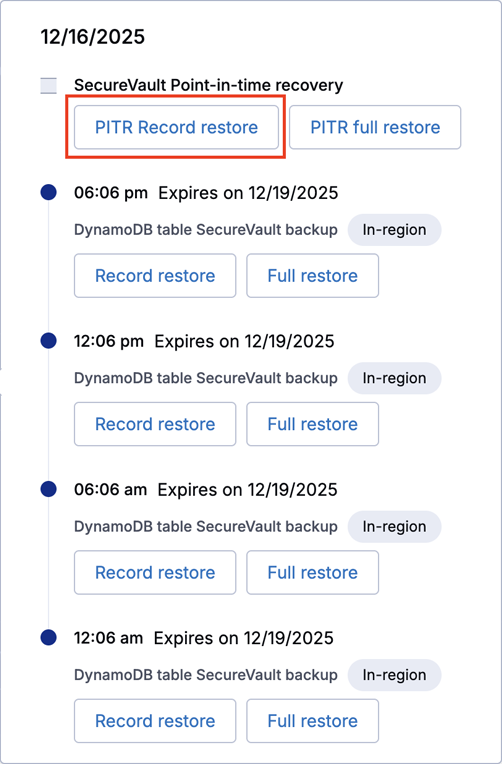Click Record restore for 12:06 am backup
Viewport: 502px width, 764px height.
(155, 721)
